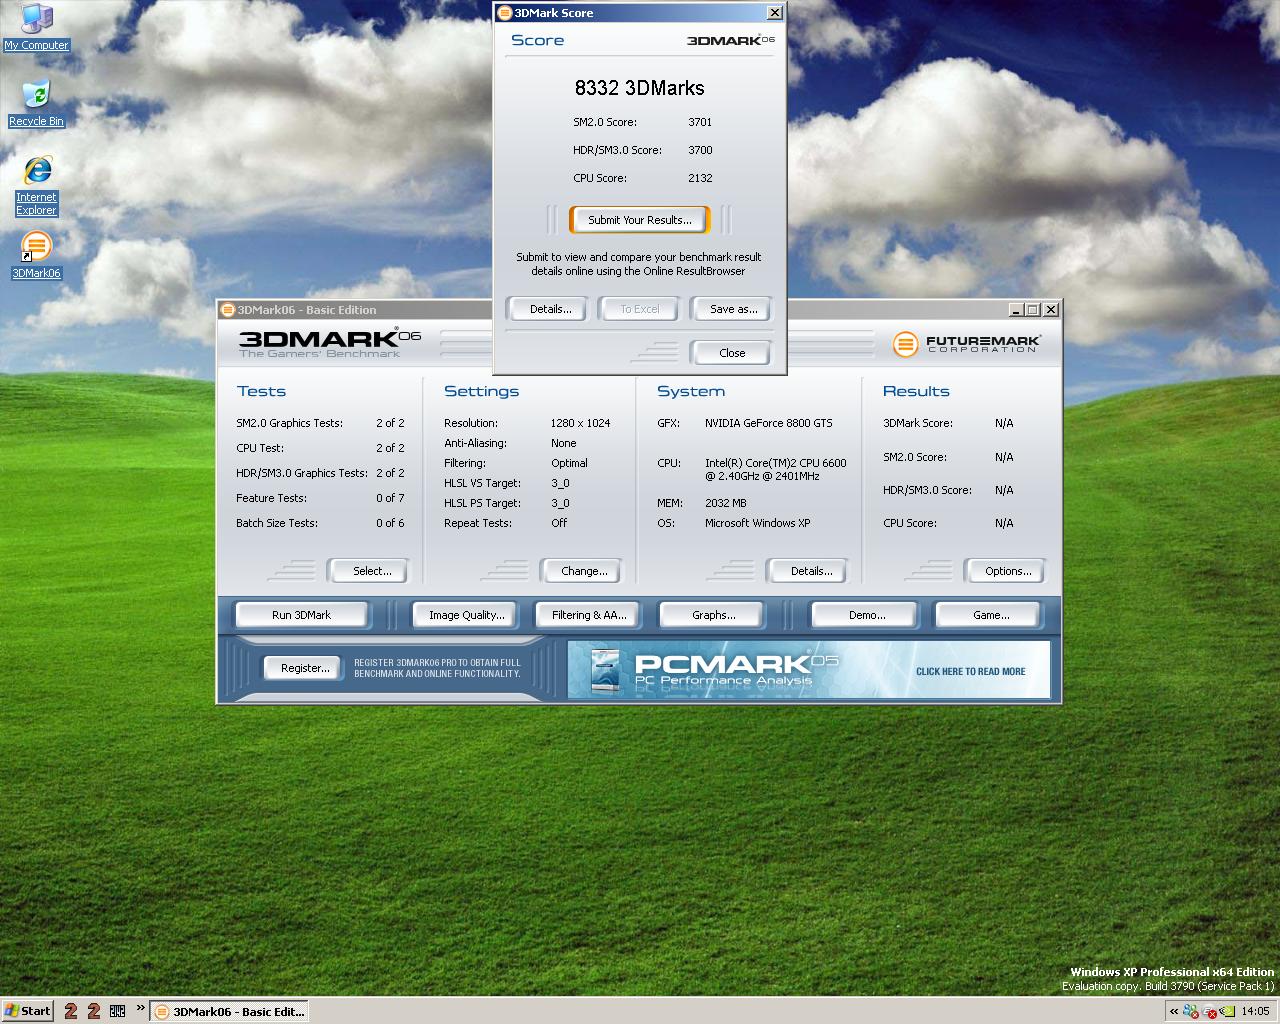Click CPU Score value 2132
The height and width of the screenshot is (1024, 1280).
(700, 178)
